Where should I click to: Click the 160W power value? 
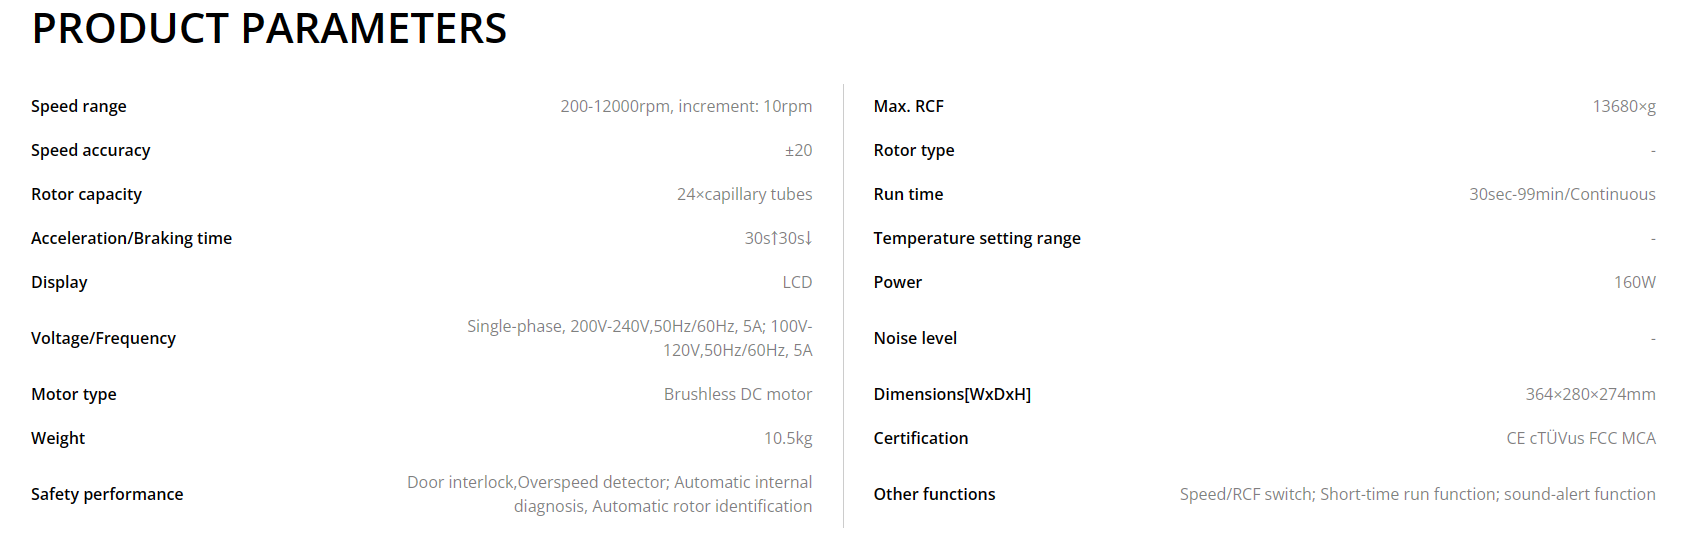click(1635, 282)
